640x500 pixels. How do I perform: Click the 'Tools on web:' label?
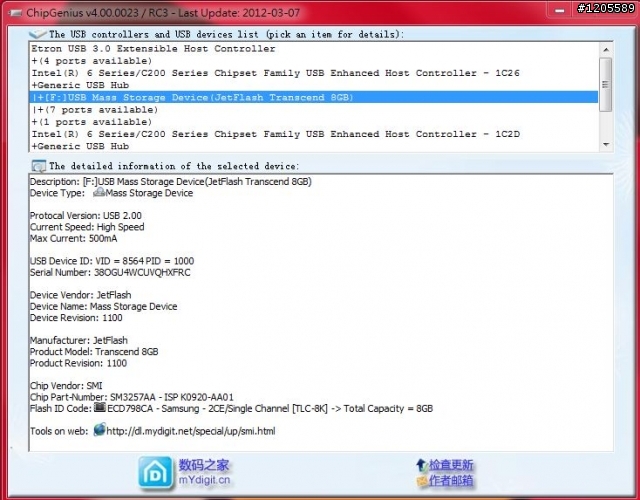click(x=59, y=431)
